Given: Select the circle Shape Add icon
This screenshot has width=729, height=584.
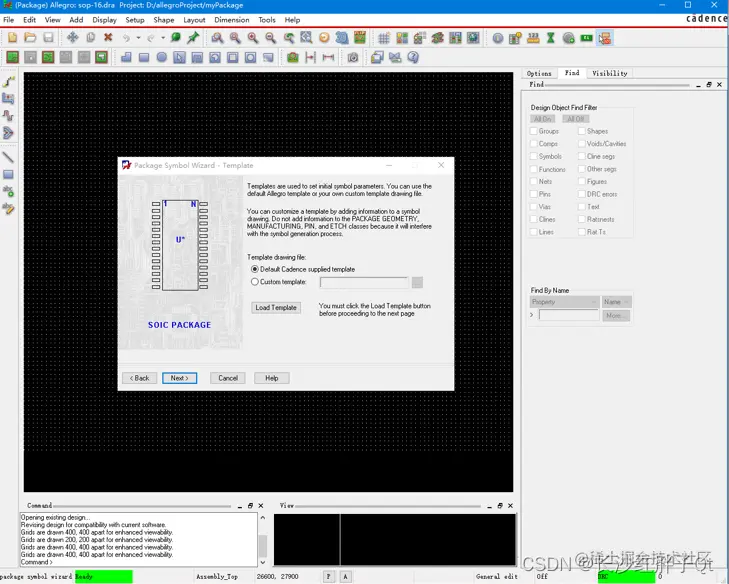Looking at the screenshot, I should [161, 57].
